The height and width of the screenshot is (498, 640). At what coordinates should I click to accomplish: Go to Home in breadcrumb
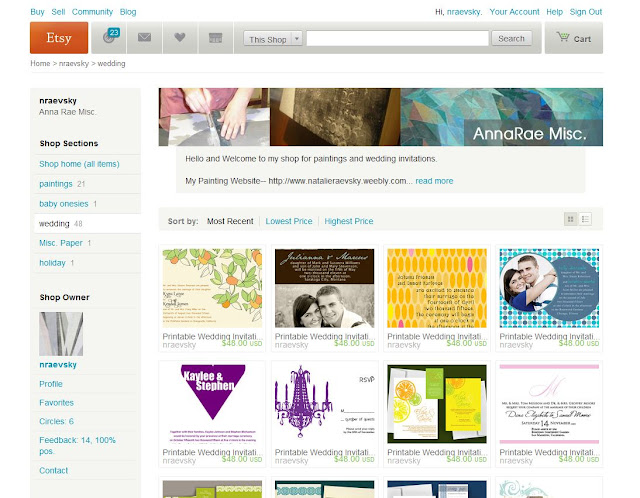click(40, 63)
